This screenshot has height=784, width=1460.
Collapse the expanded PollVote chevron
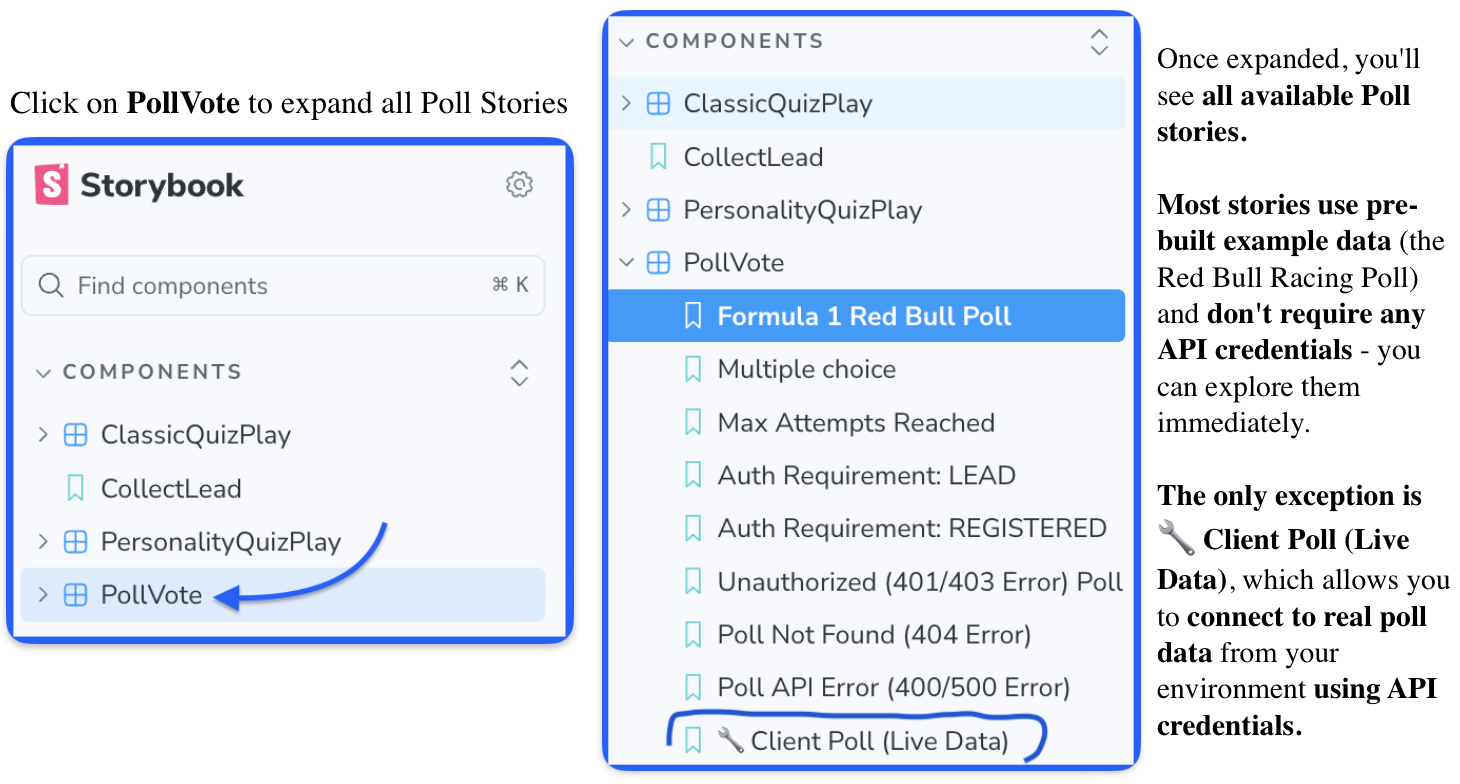(x=627, y=264)
